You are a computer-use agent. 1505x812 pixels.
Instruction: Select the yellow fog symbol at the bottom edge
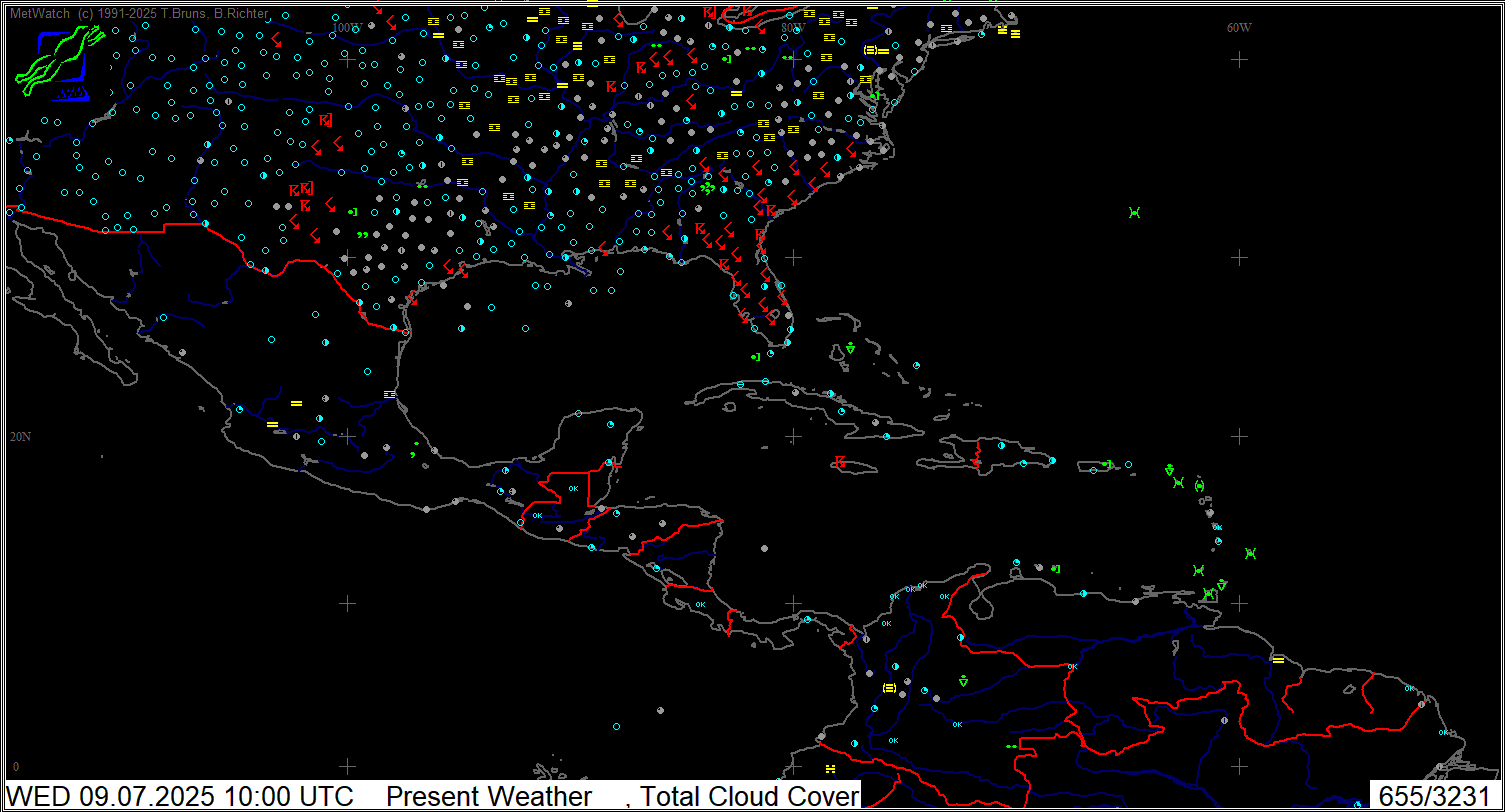(x=830, y=768)
